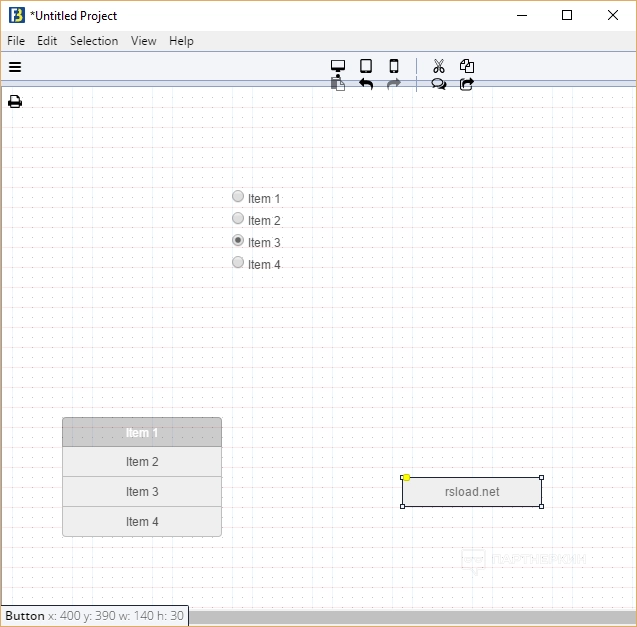Choose Item 3 in the list box
The image size is (637, 627).
pyautogui.click(x=142, y=492)
